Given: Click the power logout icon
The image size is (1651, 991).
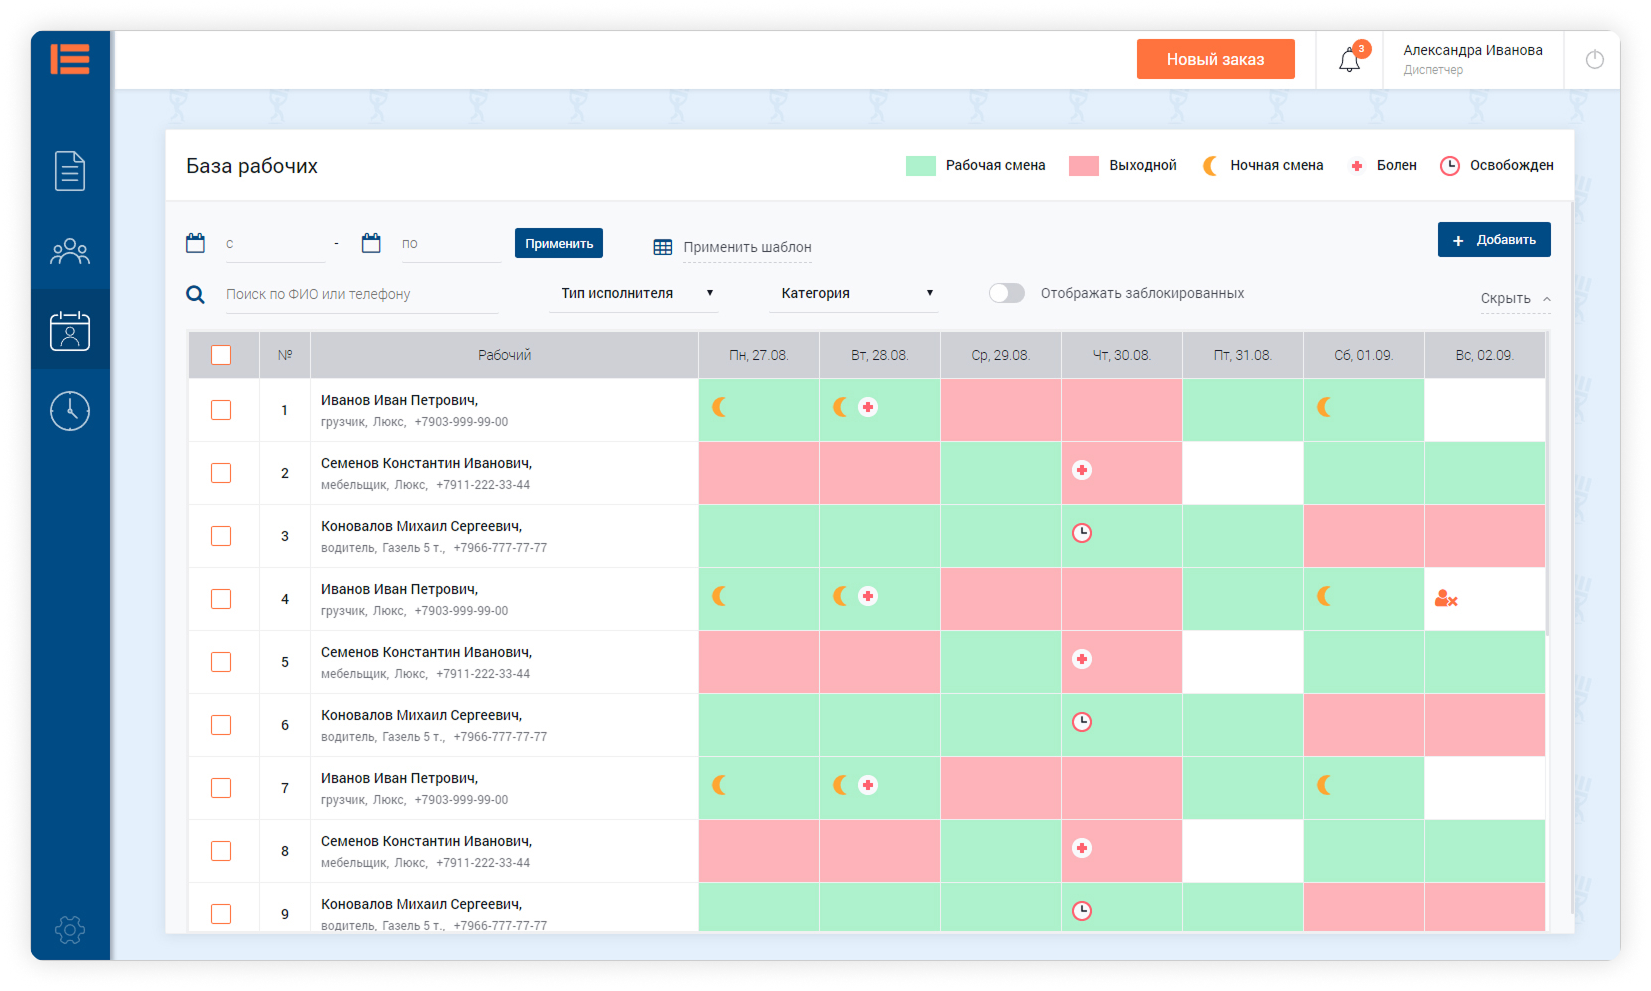Looking at the screenshot, I should pos(1594,60).
